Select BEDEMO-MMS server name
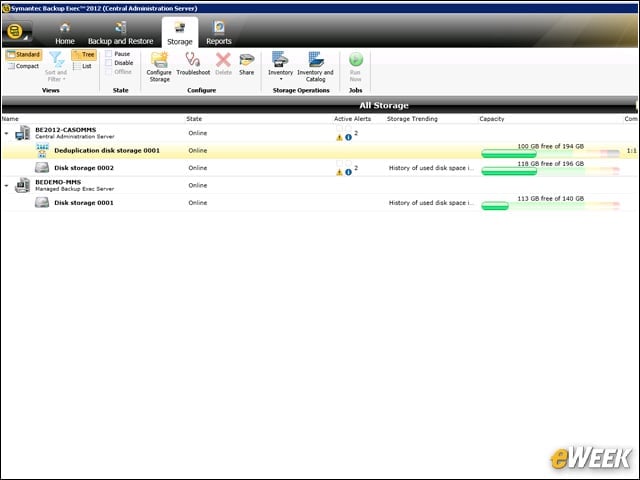This screenshot has height=480, width=640. coord(58,182)
